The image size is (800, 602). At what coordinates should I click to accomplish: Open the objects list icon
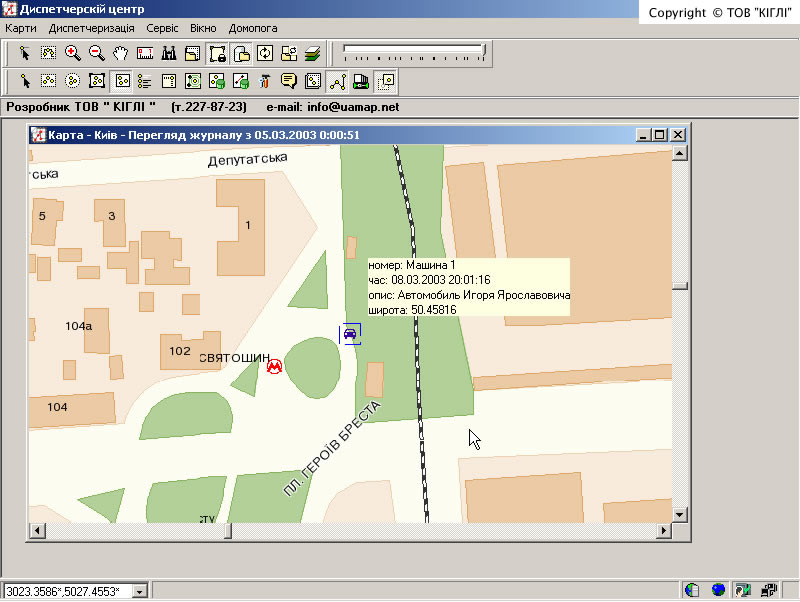[145, 81]
